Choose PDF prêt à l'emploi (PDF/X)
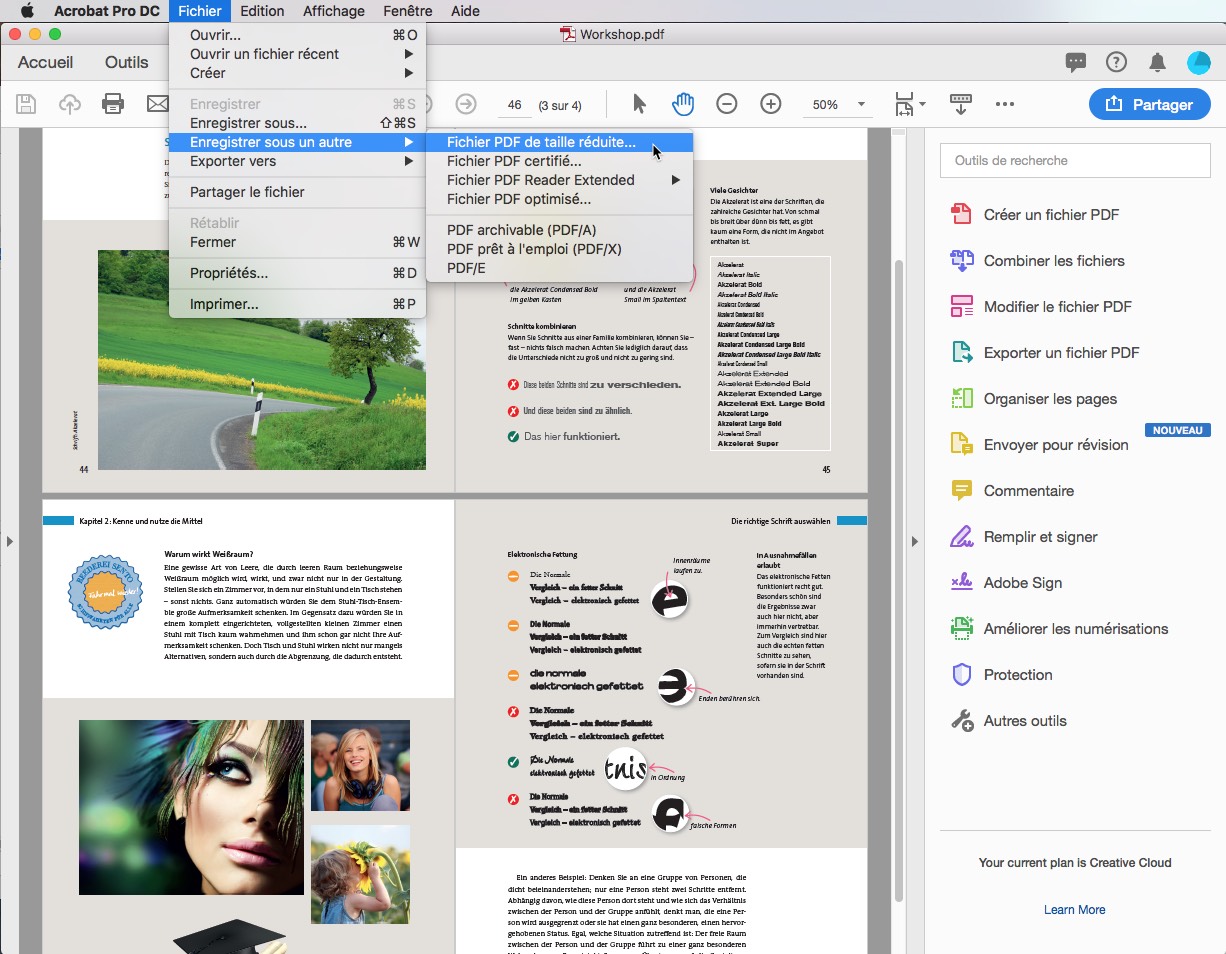 click(x=560, y=249)
